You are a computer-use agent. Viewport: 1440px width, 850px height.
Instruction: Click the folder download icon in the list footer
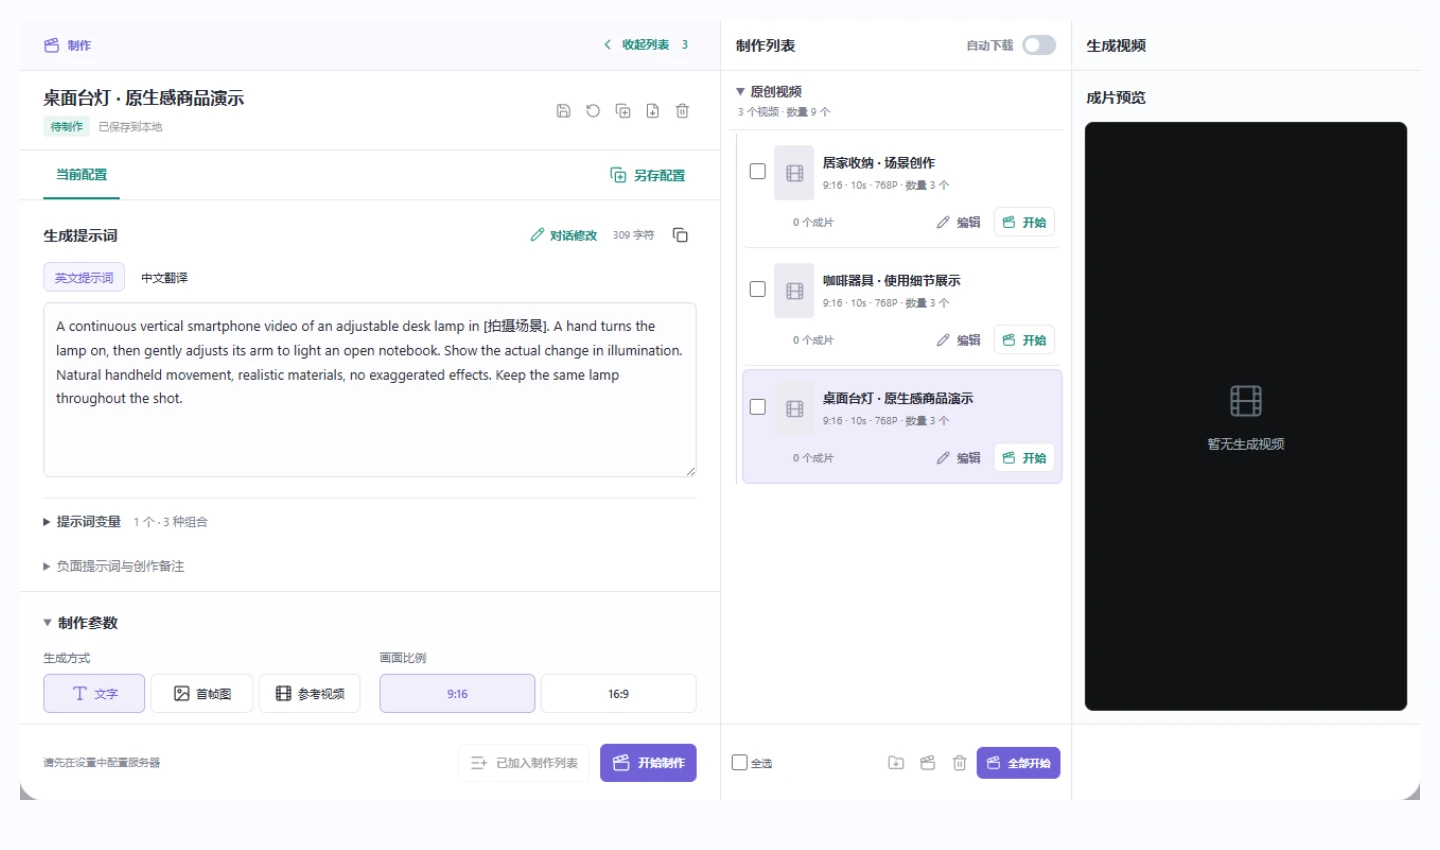click(x=896, y=763)
